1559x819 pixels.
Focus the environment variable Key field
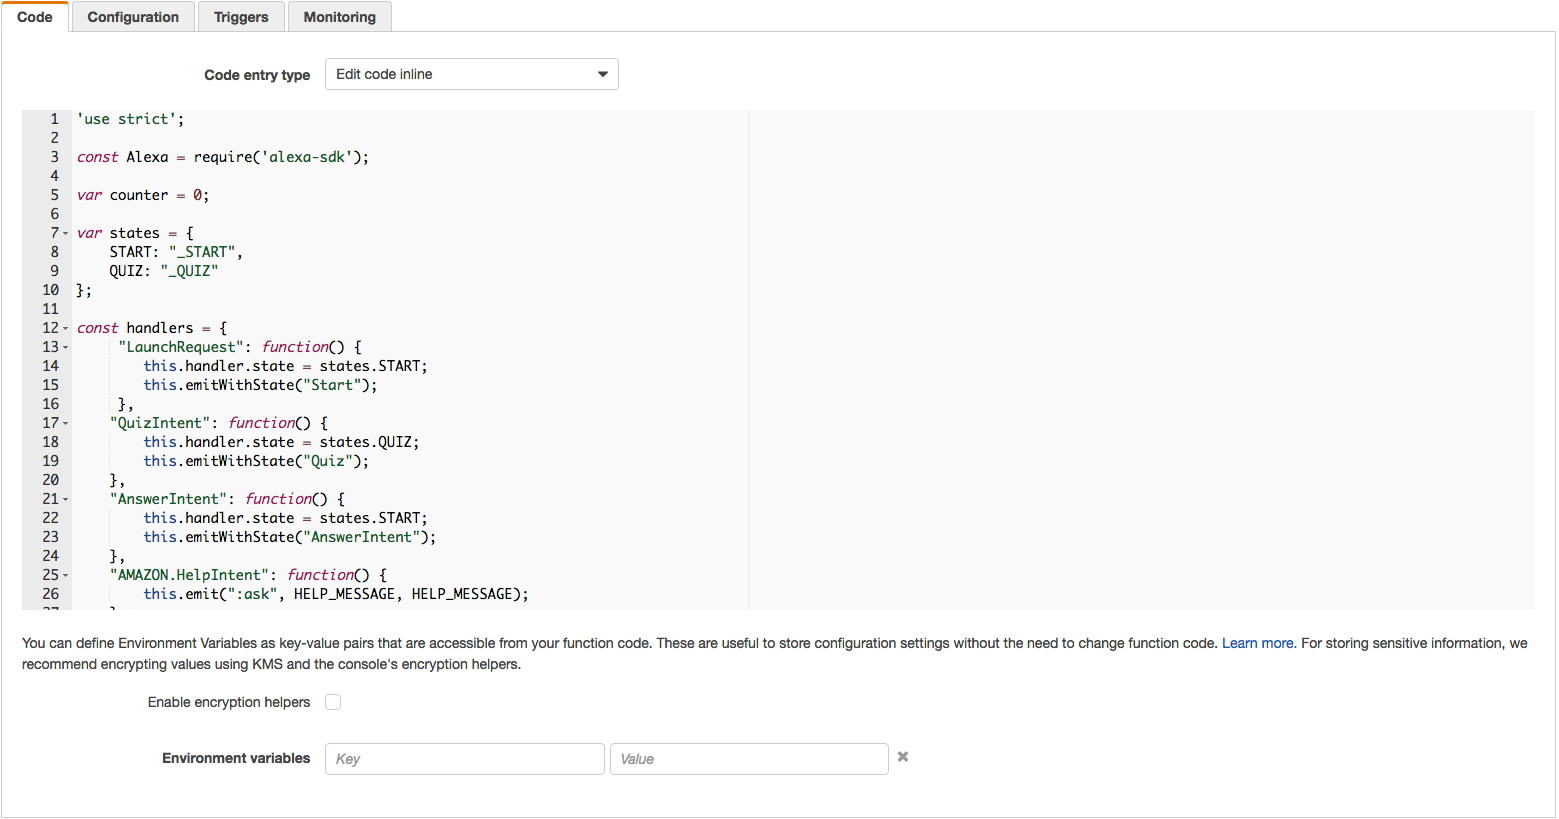click(x=464, y=759)
